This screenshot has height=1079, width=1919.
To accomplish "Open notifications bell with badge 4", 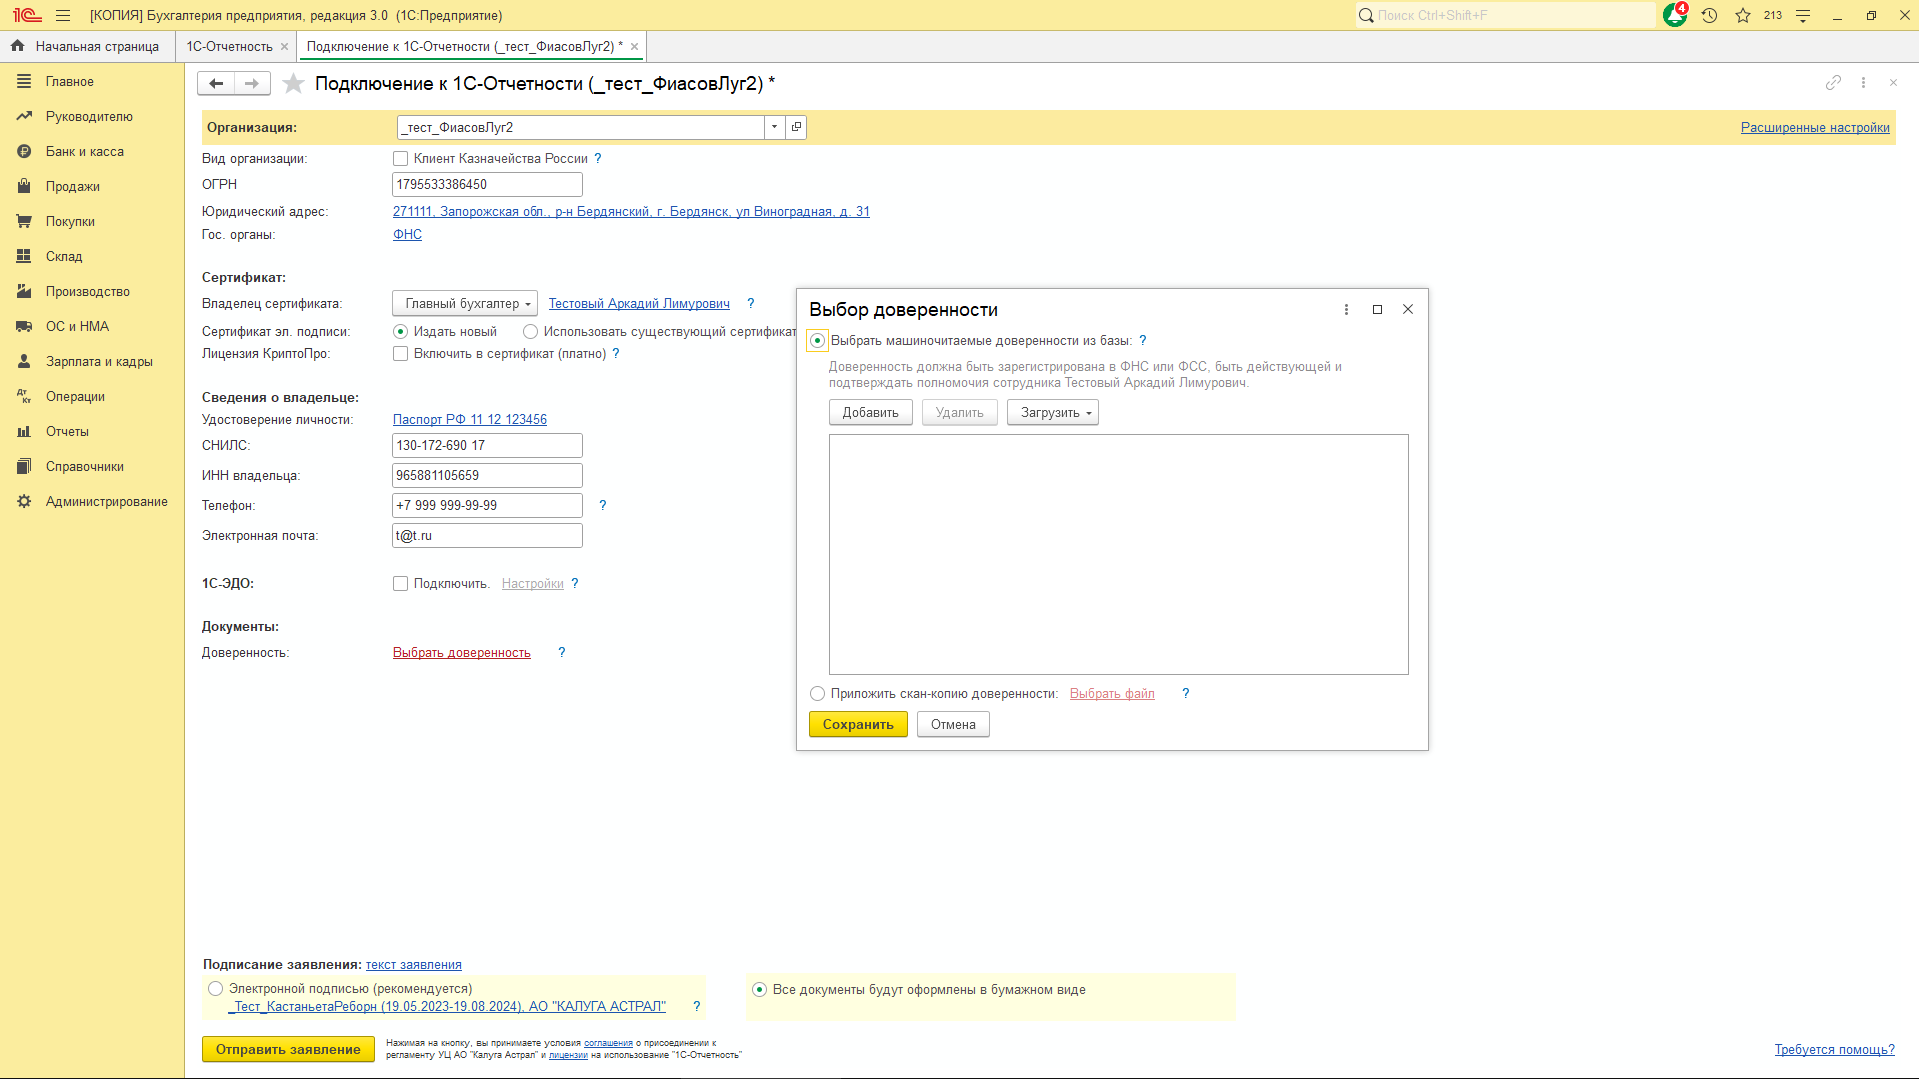I will pyautogui.click(x=1675, y=15).
